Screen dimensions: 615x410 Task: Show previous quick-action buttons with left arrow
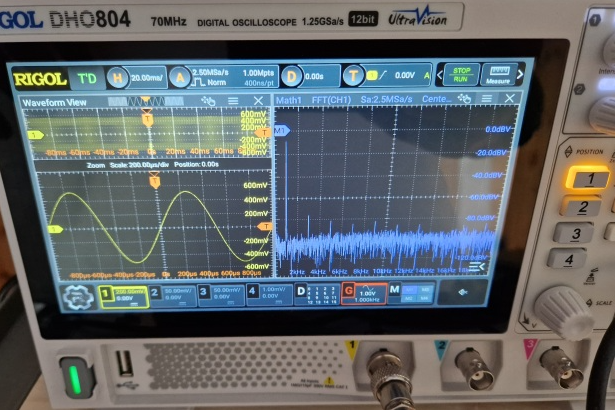click(440, 75)
